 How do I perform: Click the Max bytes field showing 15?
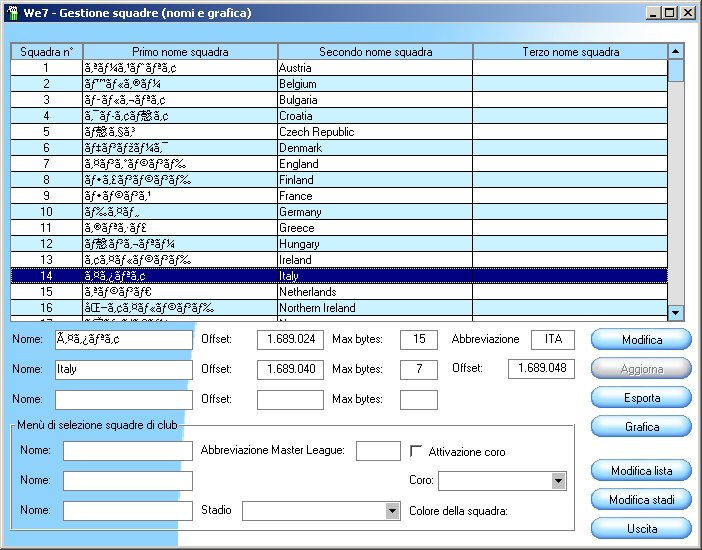(x=418, y=340)
